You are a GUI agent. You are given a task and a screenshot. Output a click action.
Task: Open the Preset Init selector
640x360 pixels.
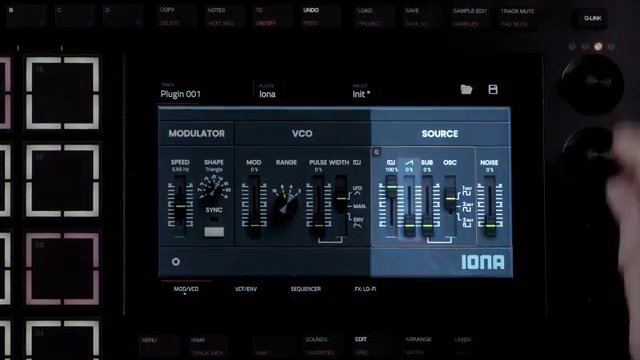pyautogui.click(x=361, y=91)
